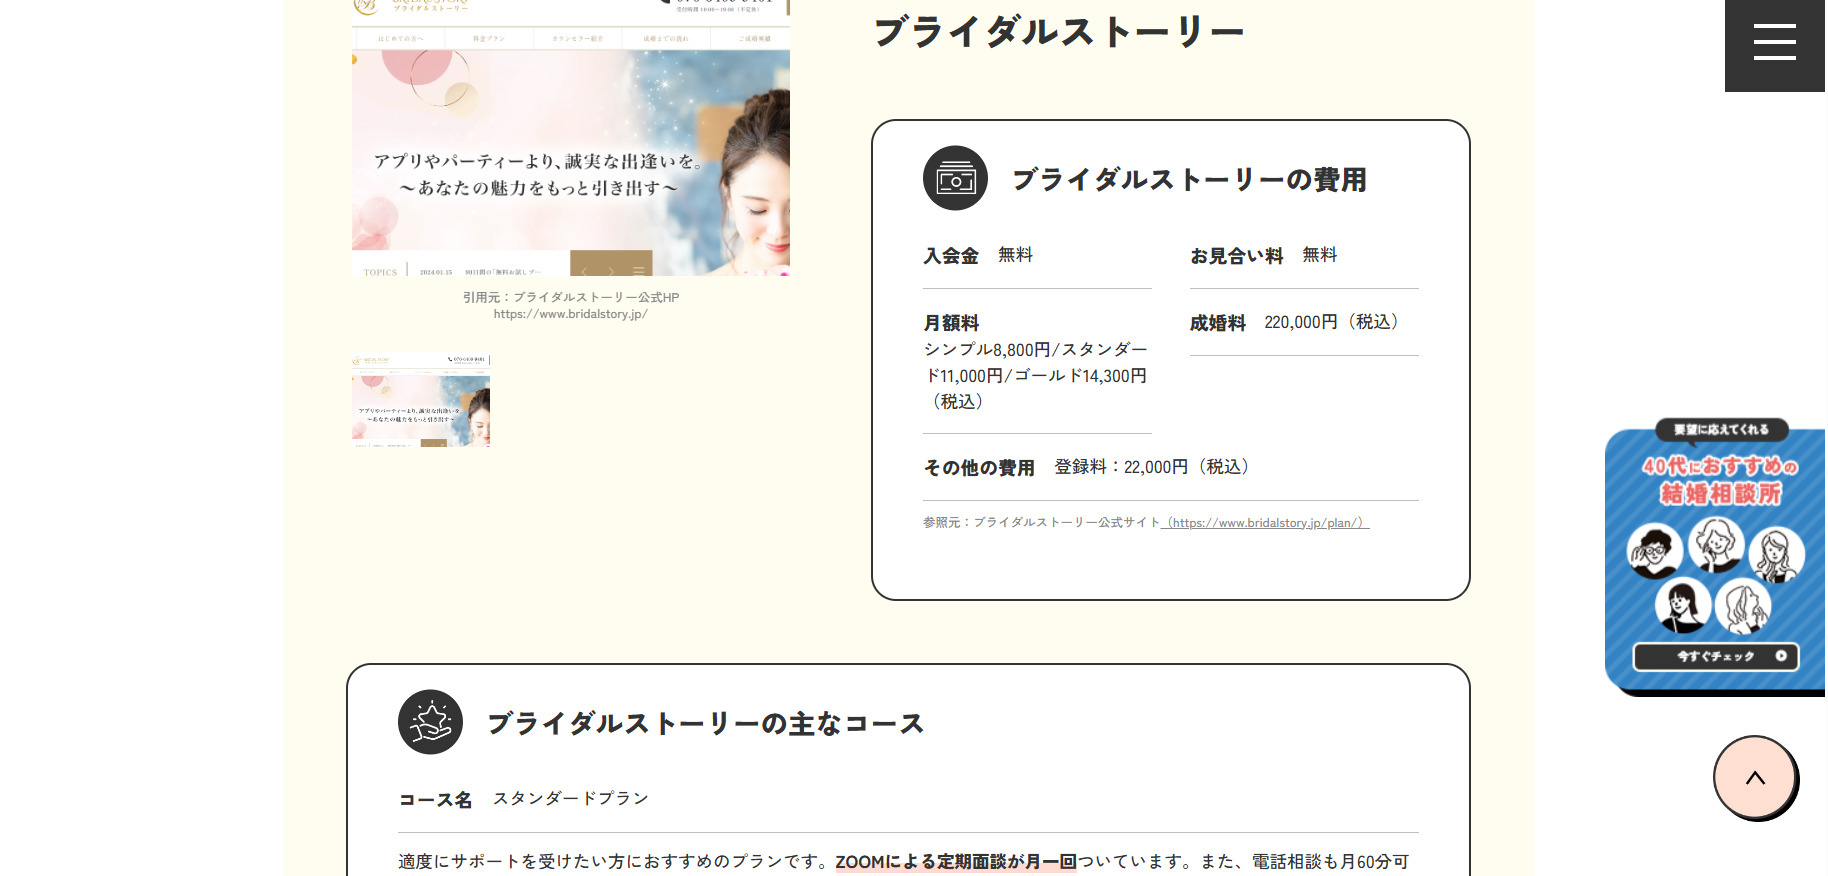Click the 今すぐチェック banner button
1828x876 pixels.
tap(1716, 656)
